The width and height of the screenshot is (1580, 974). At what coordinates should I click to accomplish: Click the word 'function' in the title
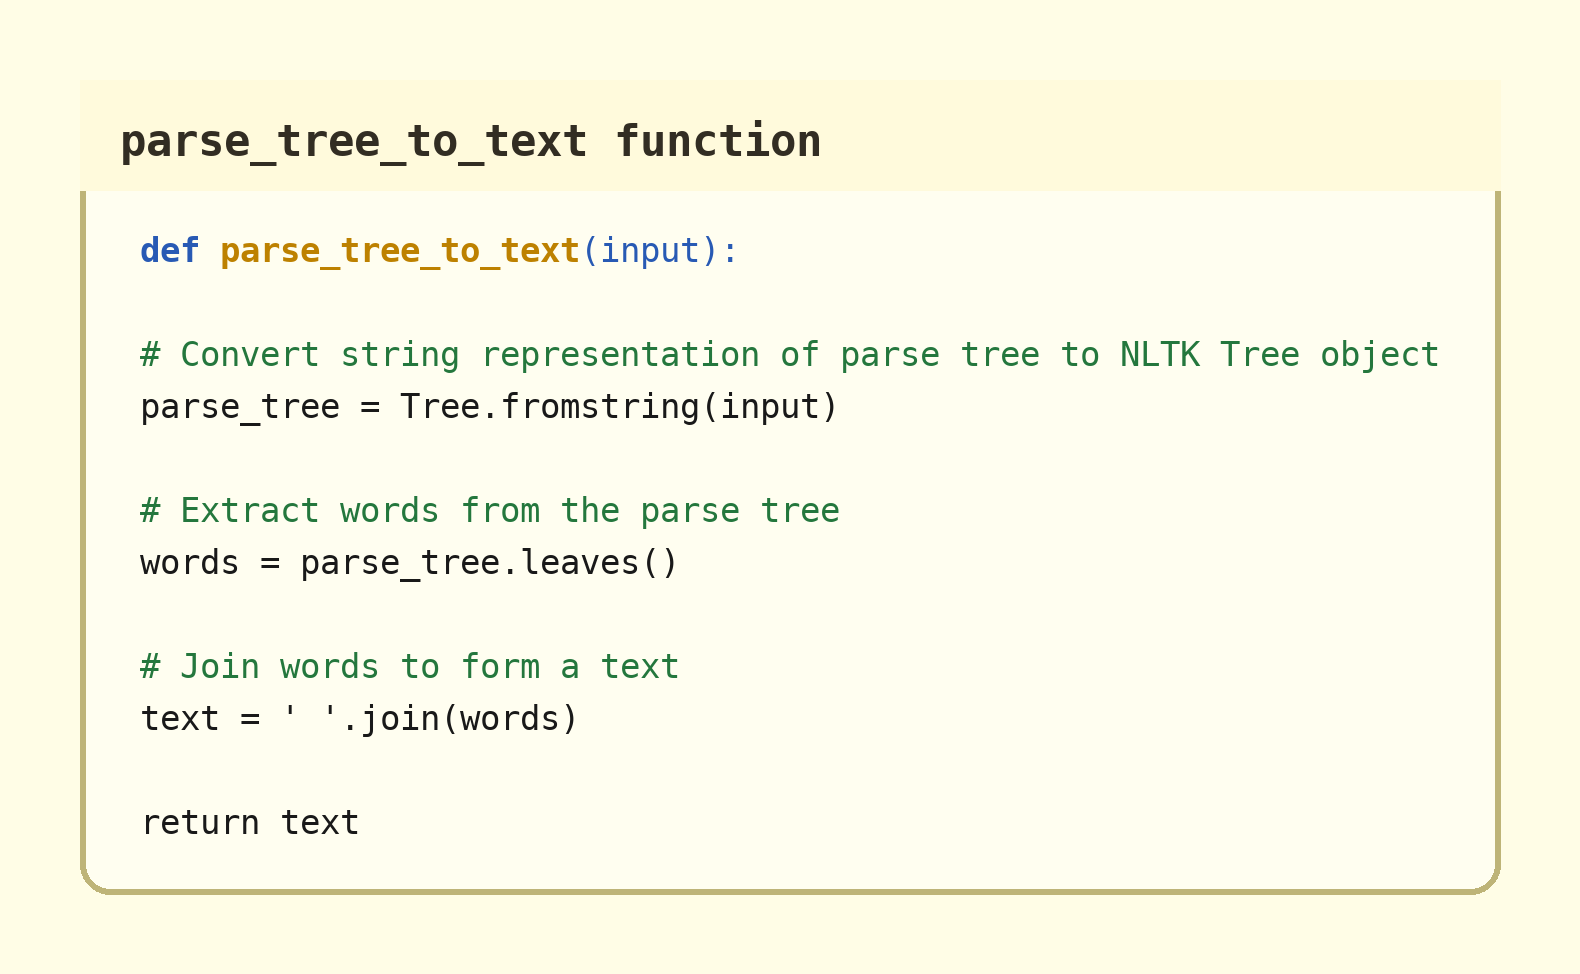coord(718,141)
